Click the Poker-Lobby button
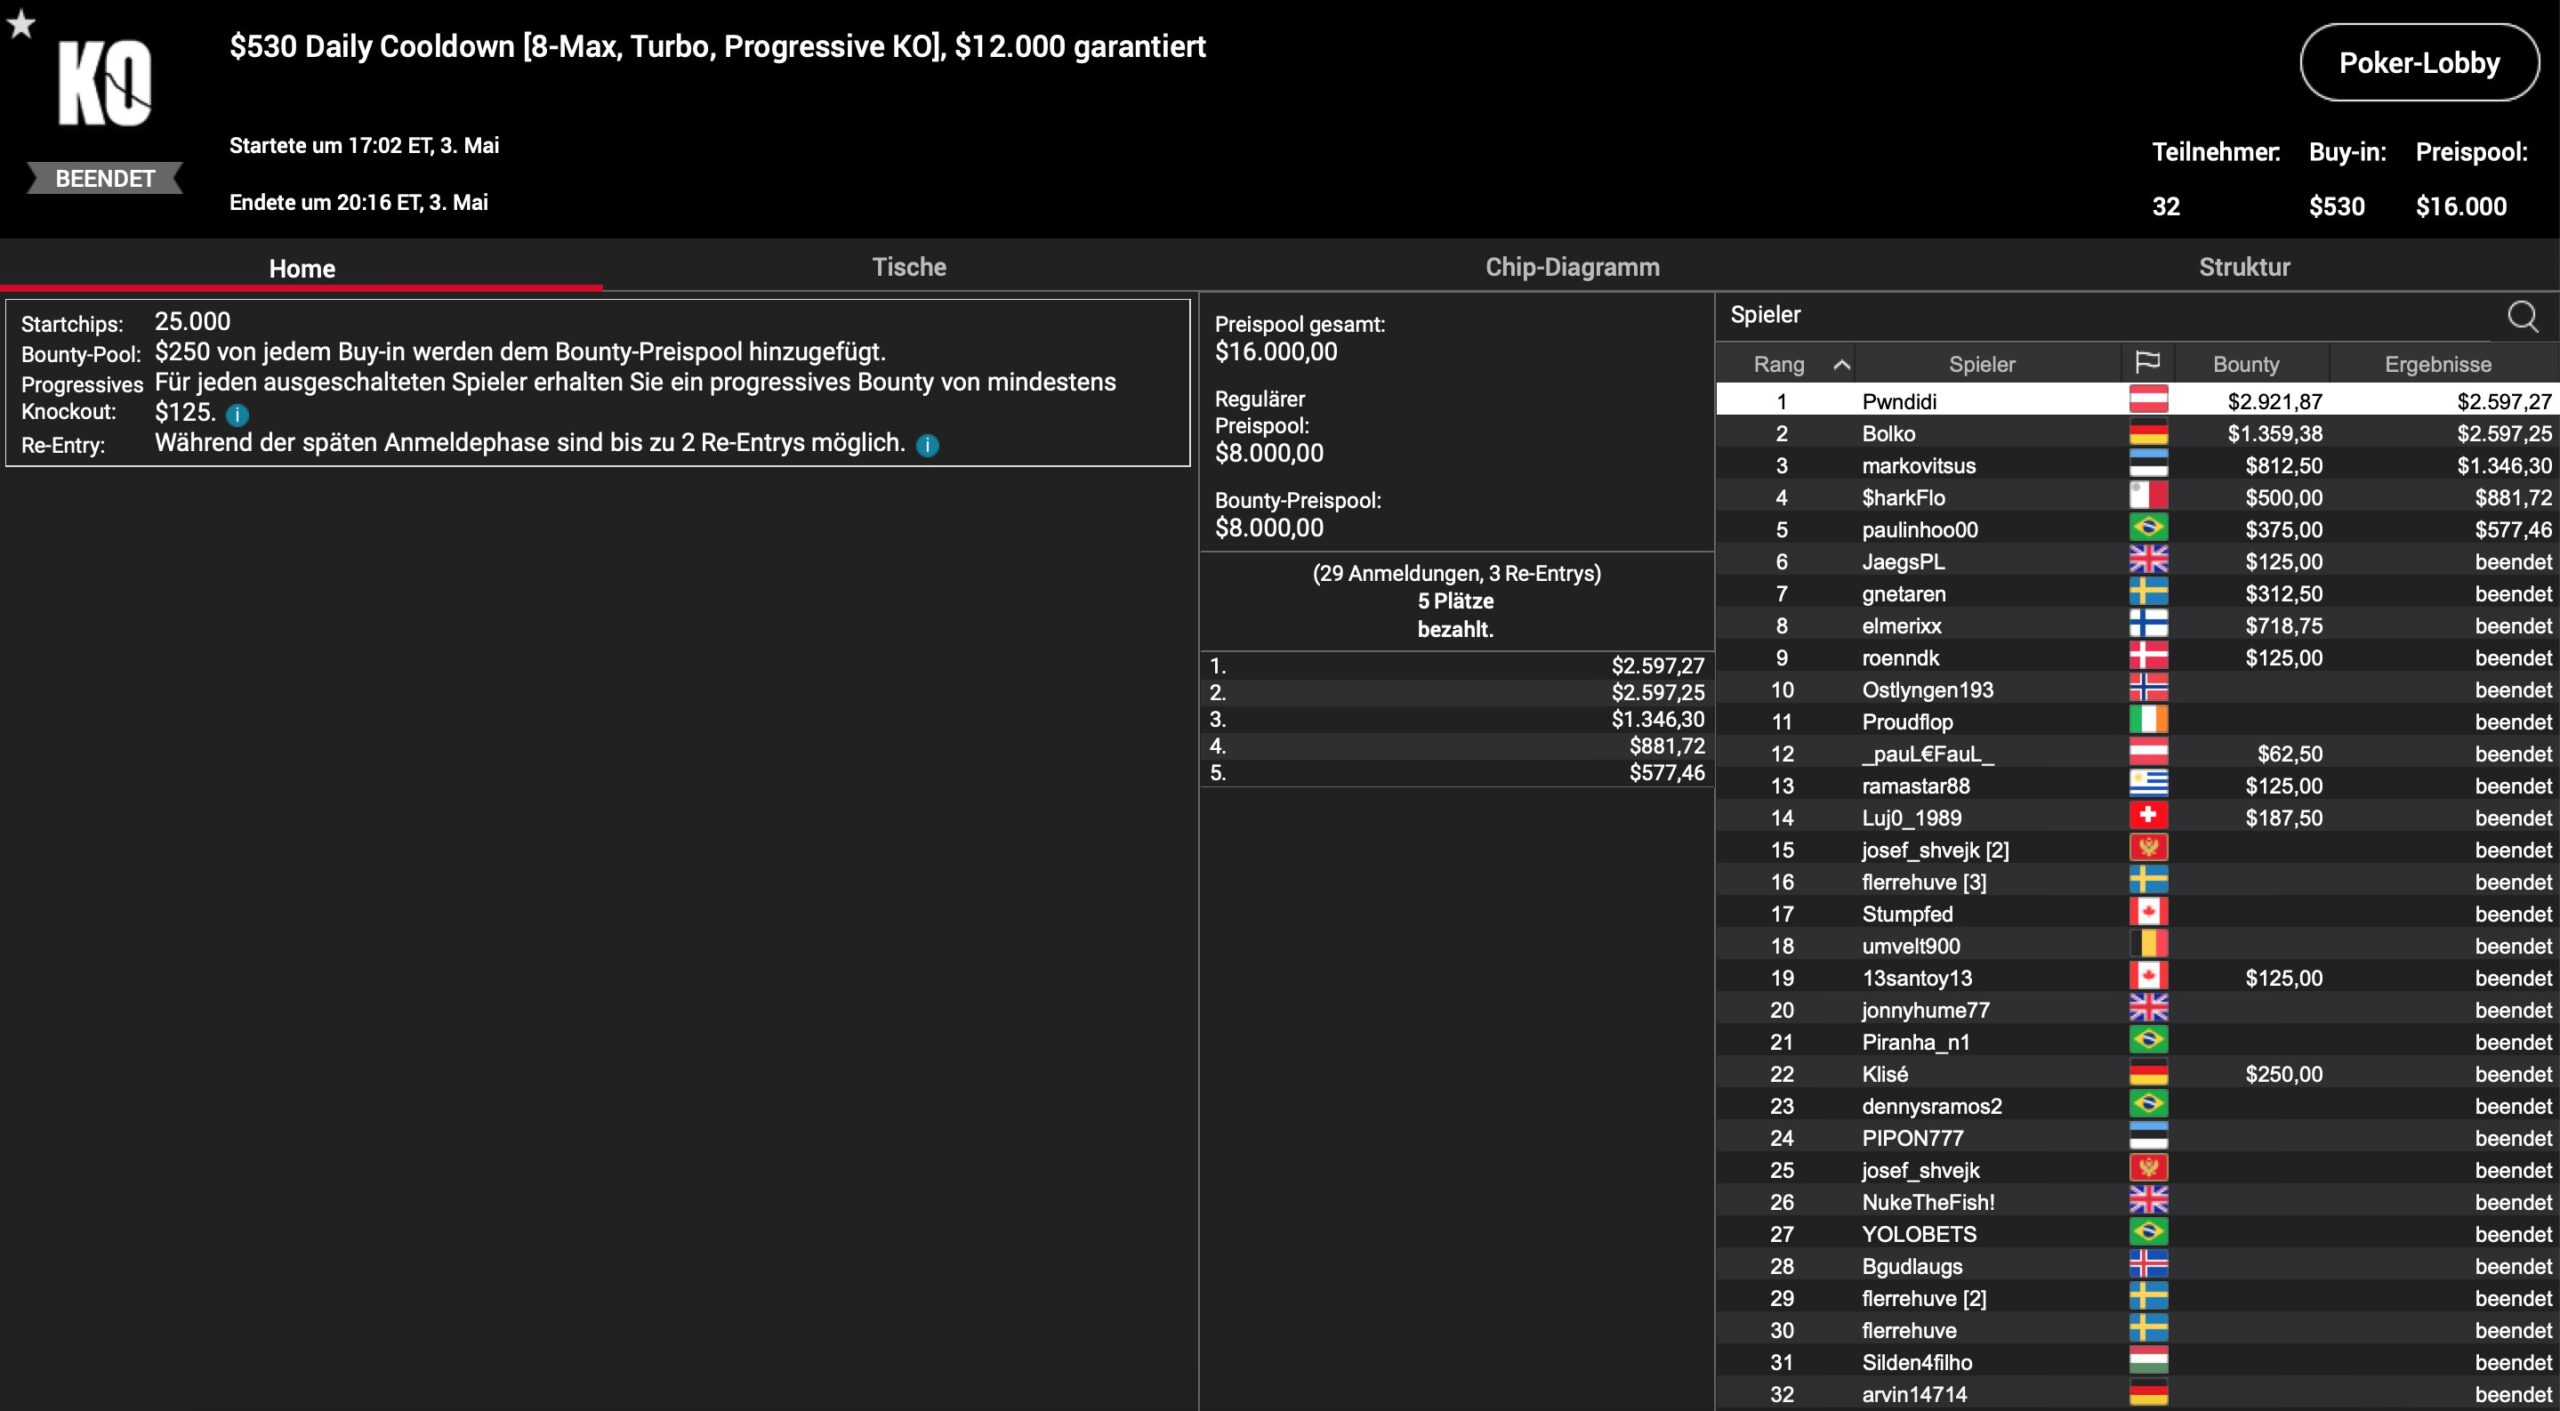2560x1411 pixels. pos(2418,63)
